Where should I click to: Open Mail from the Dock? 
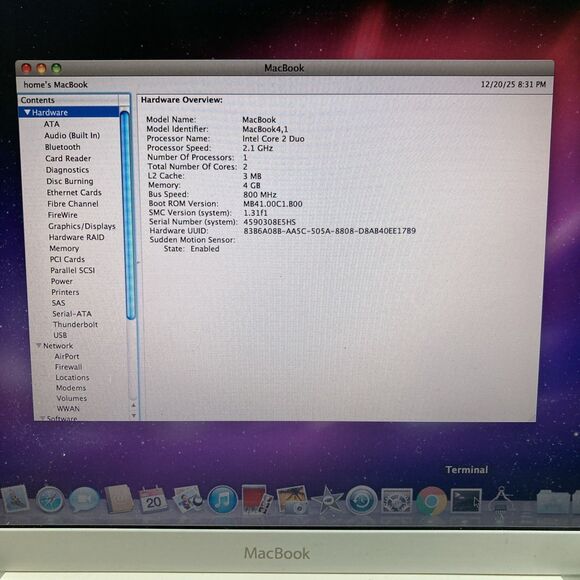pos(15,499)
